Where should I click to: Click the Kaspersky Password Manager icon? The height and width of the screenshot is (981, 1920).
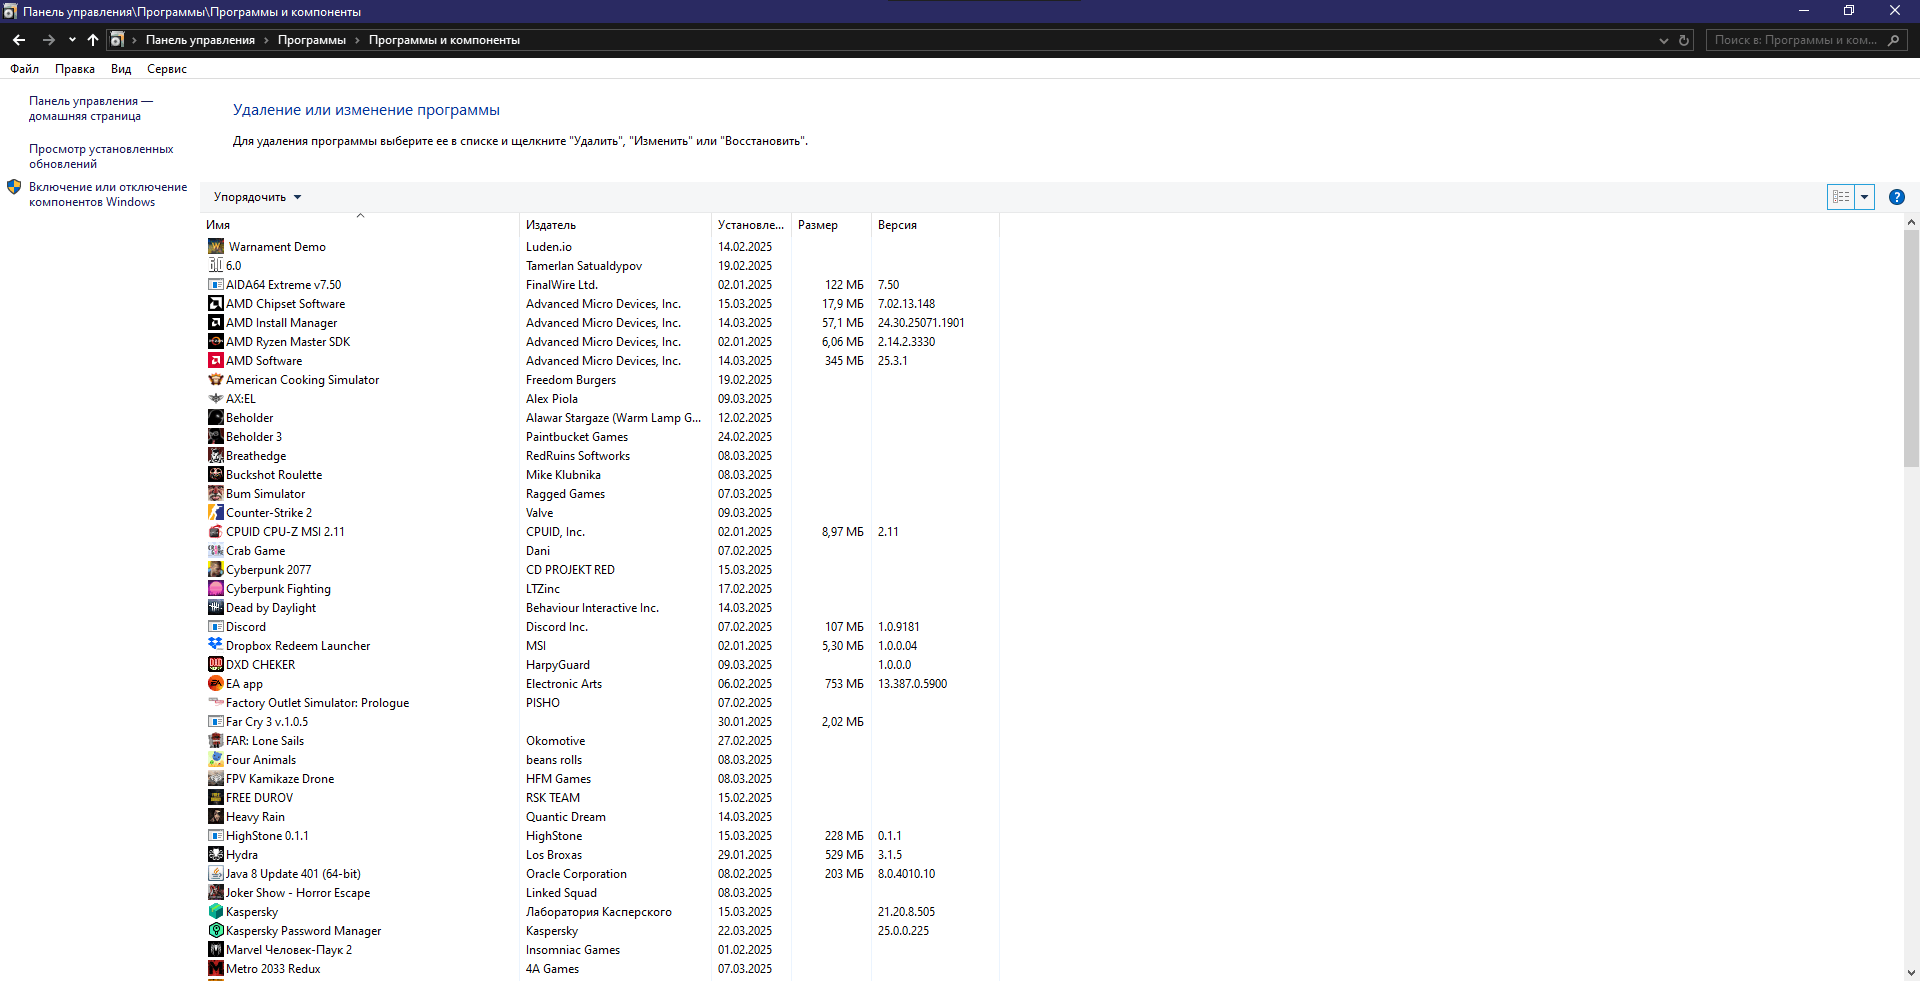216,931
